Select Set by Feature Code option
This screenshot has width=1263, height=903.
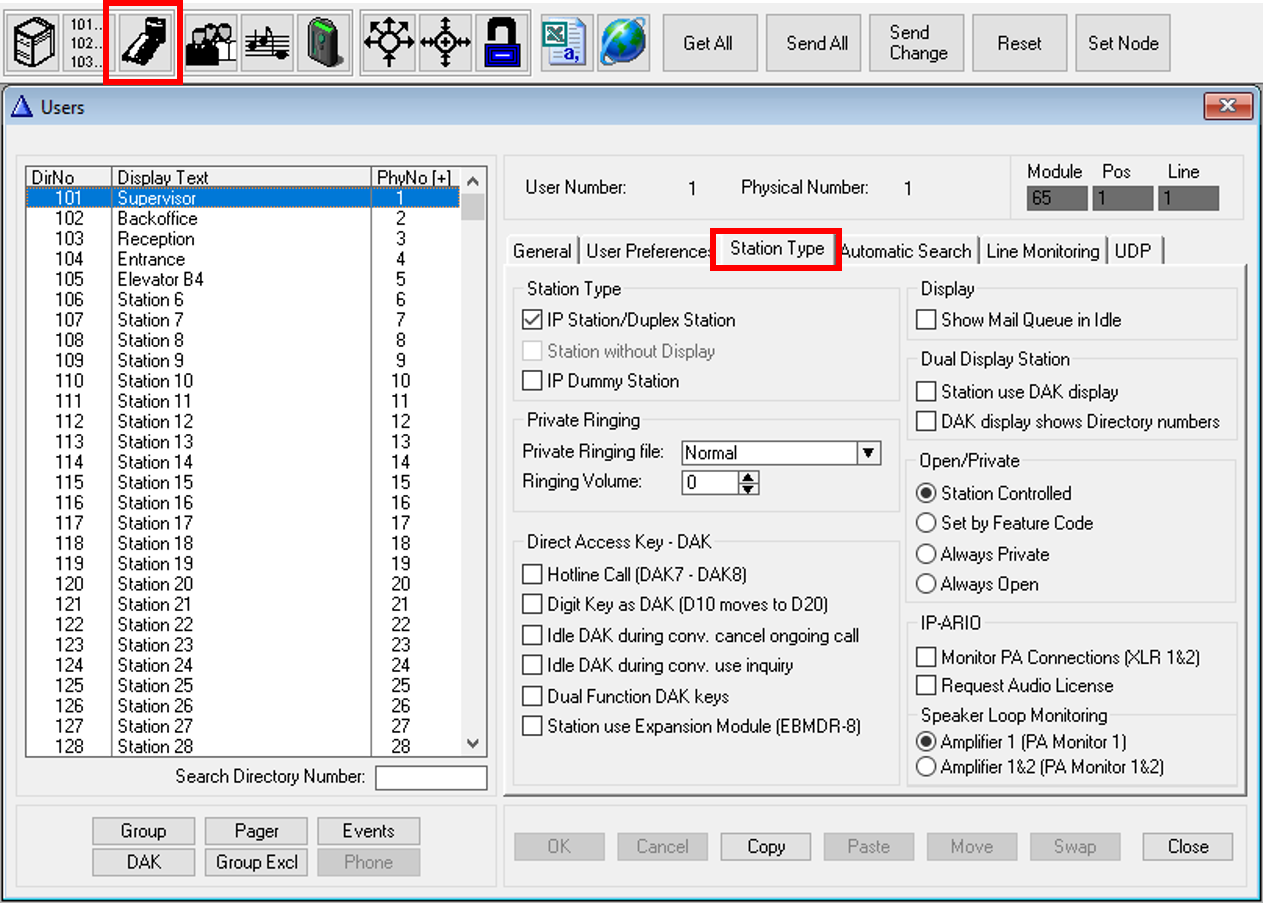[926, 523]
